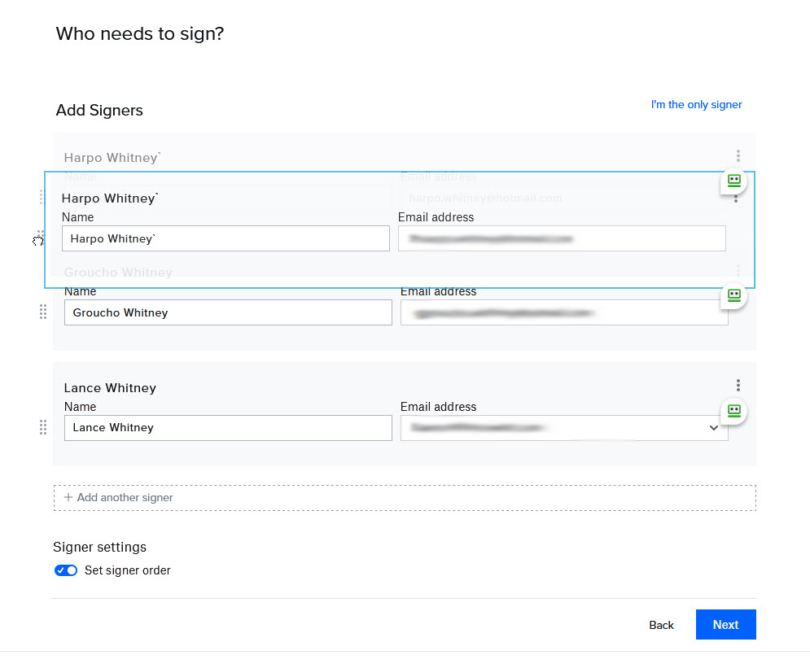Click inside Harpo Whitney's name field
This screenshot has width=810, height=668.
pyautogui.click(x=225, y=238)
